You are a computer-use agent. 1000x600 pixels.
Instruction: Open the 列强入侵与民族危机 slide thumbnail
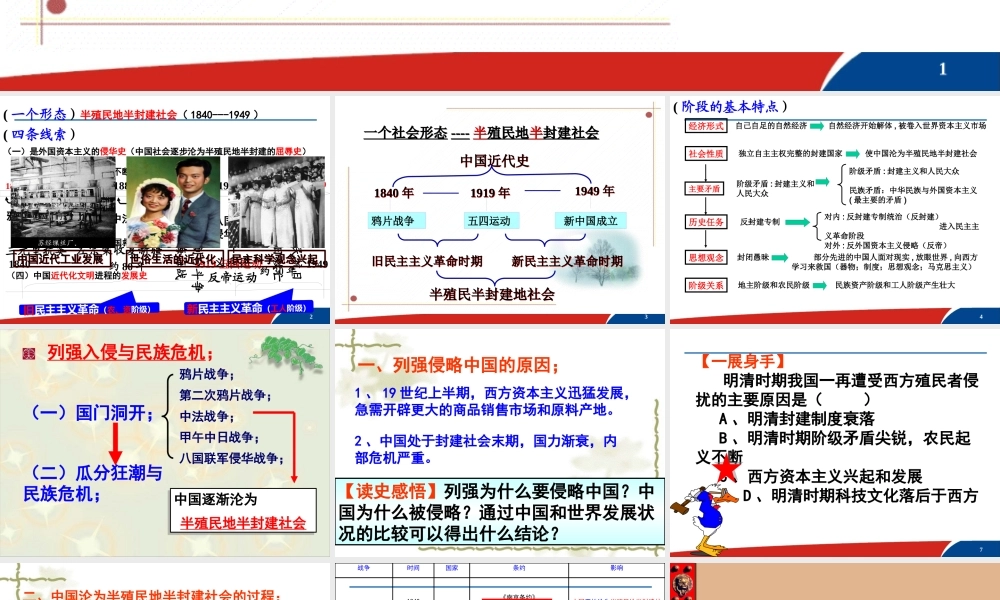point(165,443)
